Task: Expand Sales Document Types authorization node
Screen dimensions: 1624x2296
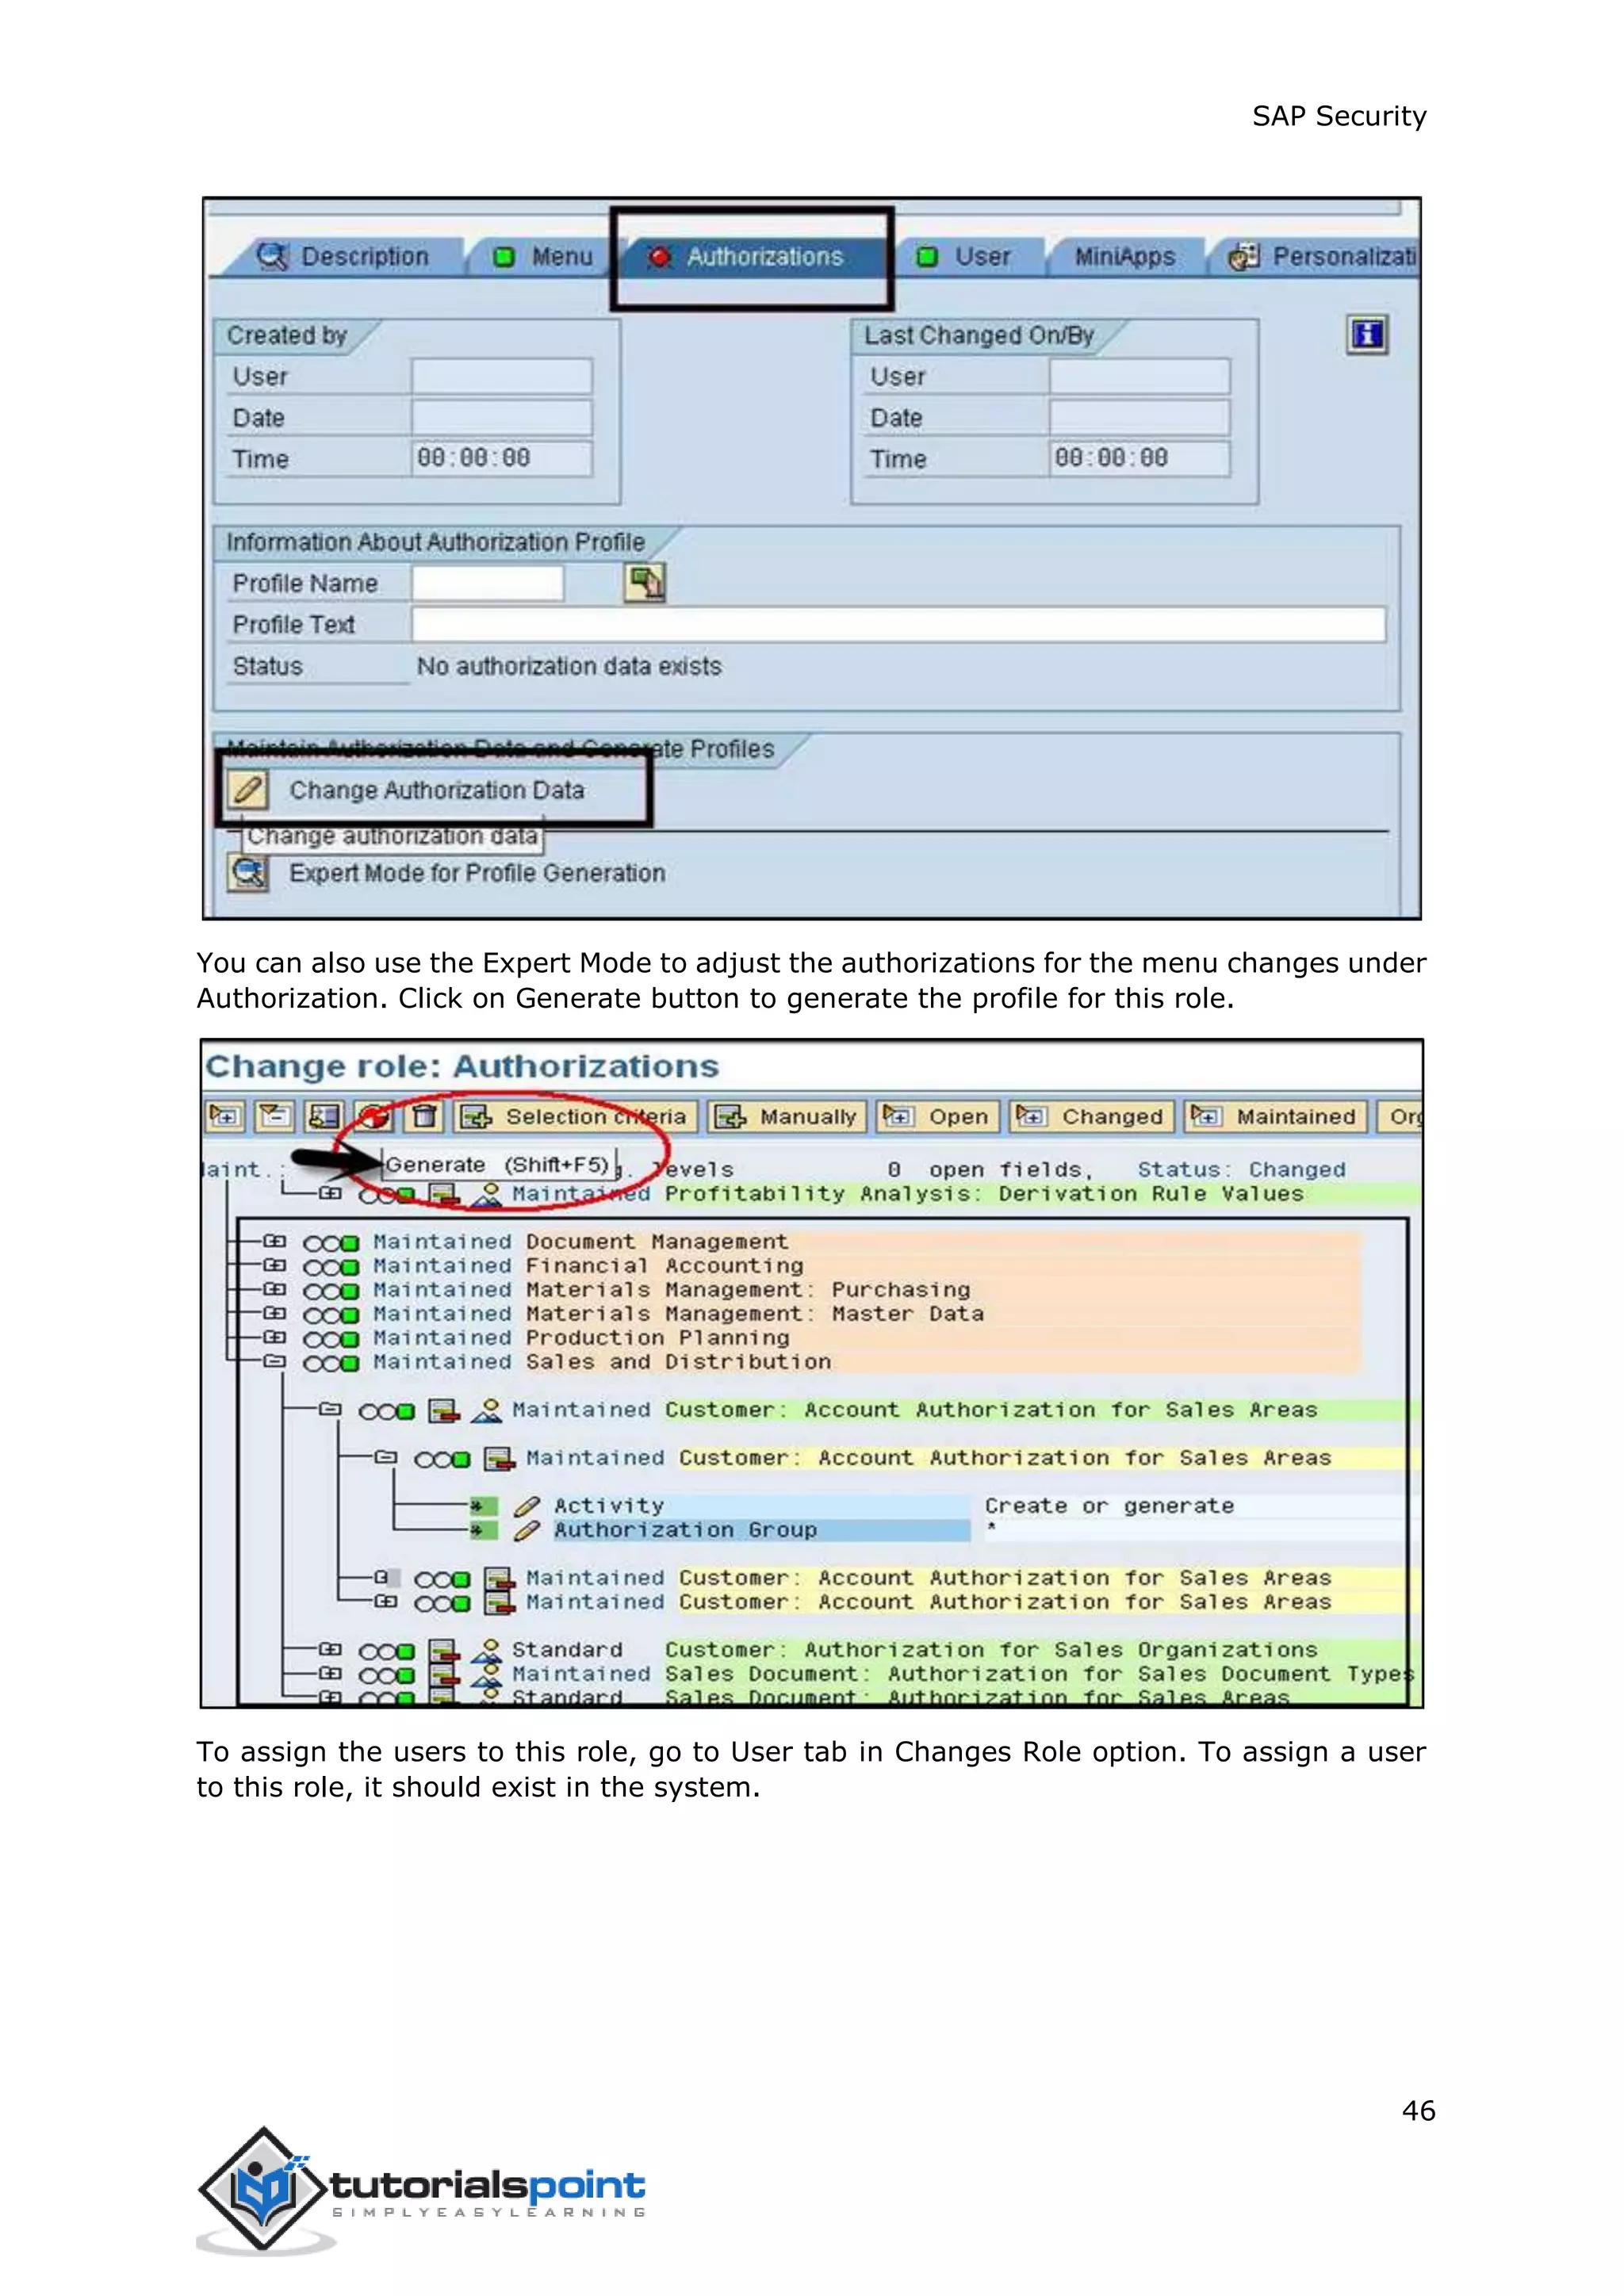Action: 330,1673
